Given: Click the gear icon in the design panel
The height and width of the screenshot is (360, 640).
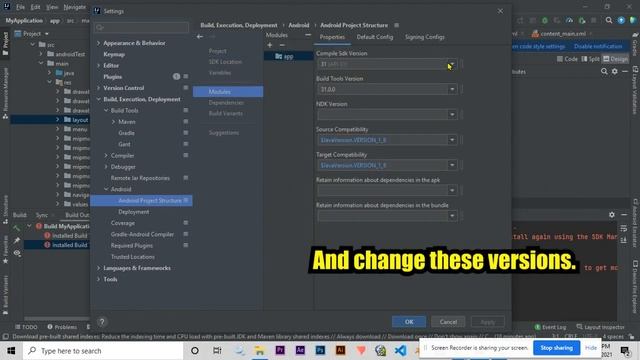Looking at the screenshot, I should pyautogui.click(x=614, y=71).
